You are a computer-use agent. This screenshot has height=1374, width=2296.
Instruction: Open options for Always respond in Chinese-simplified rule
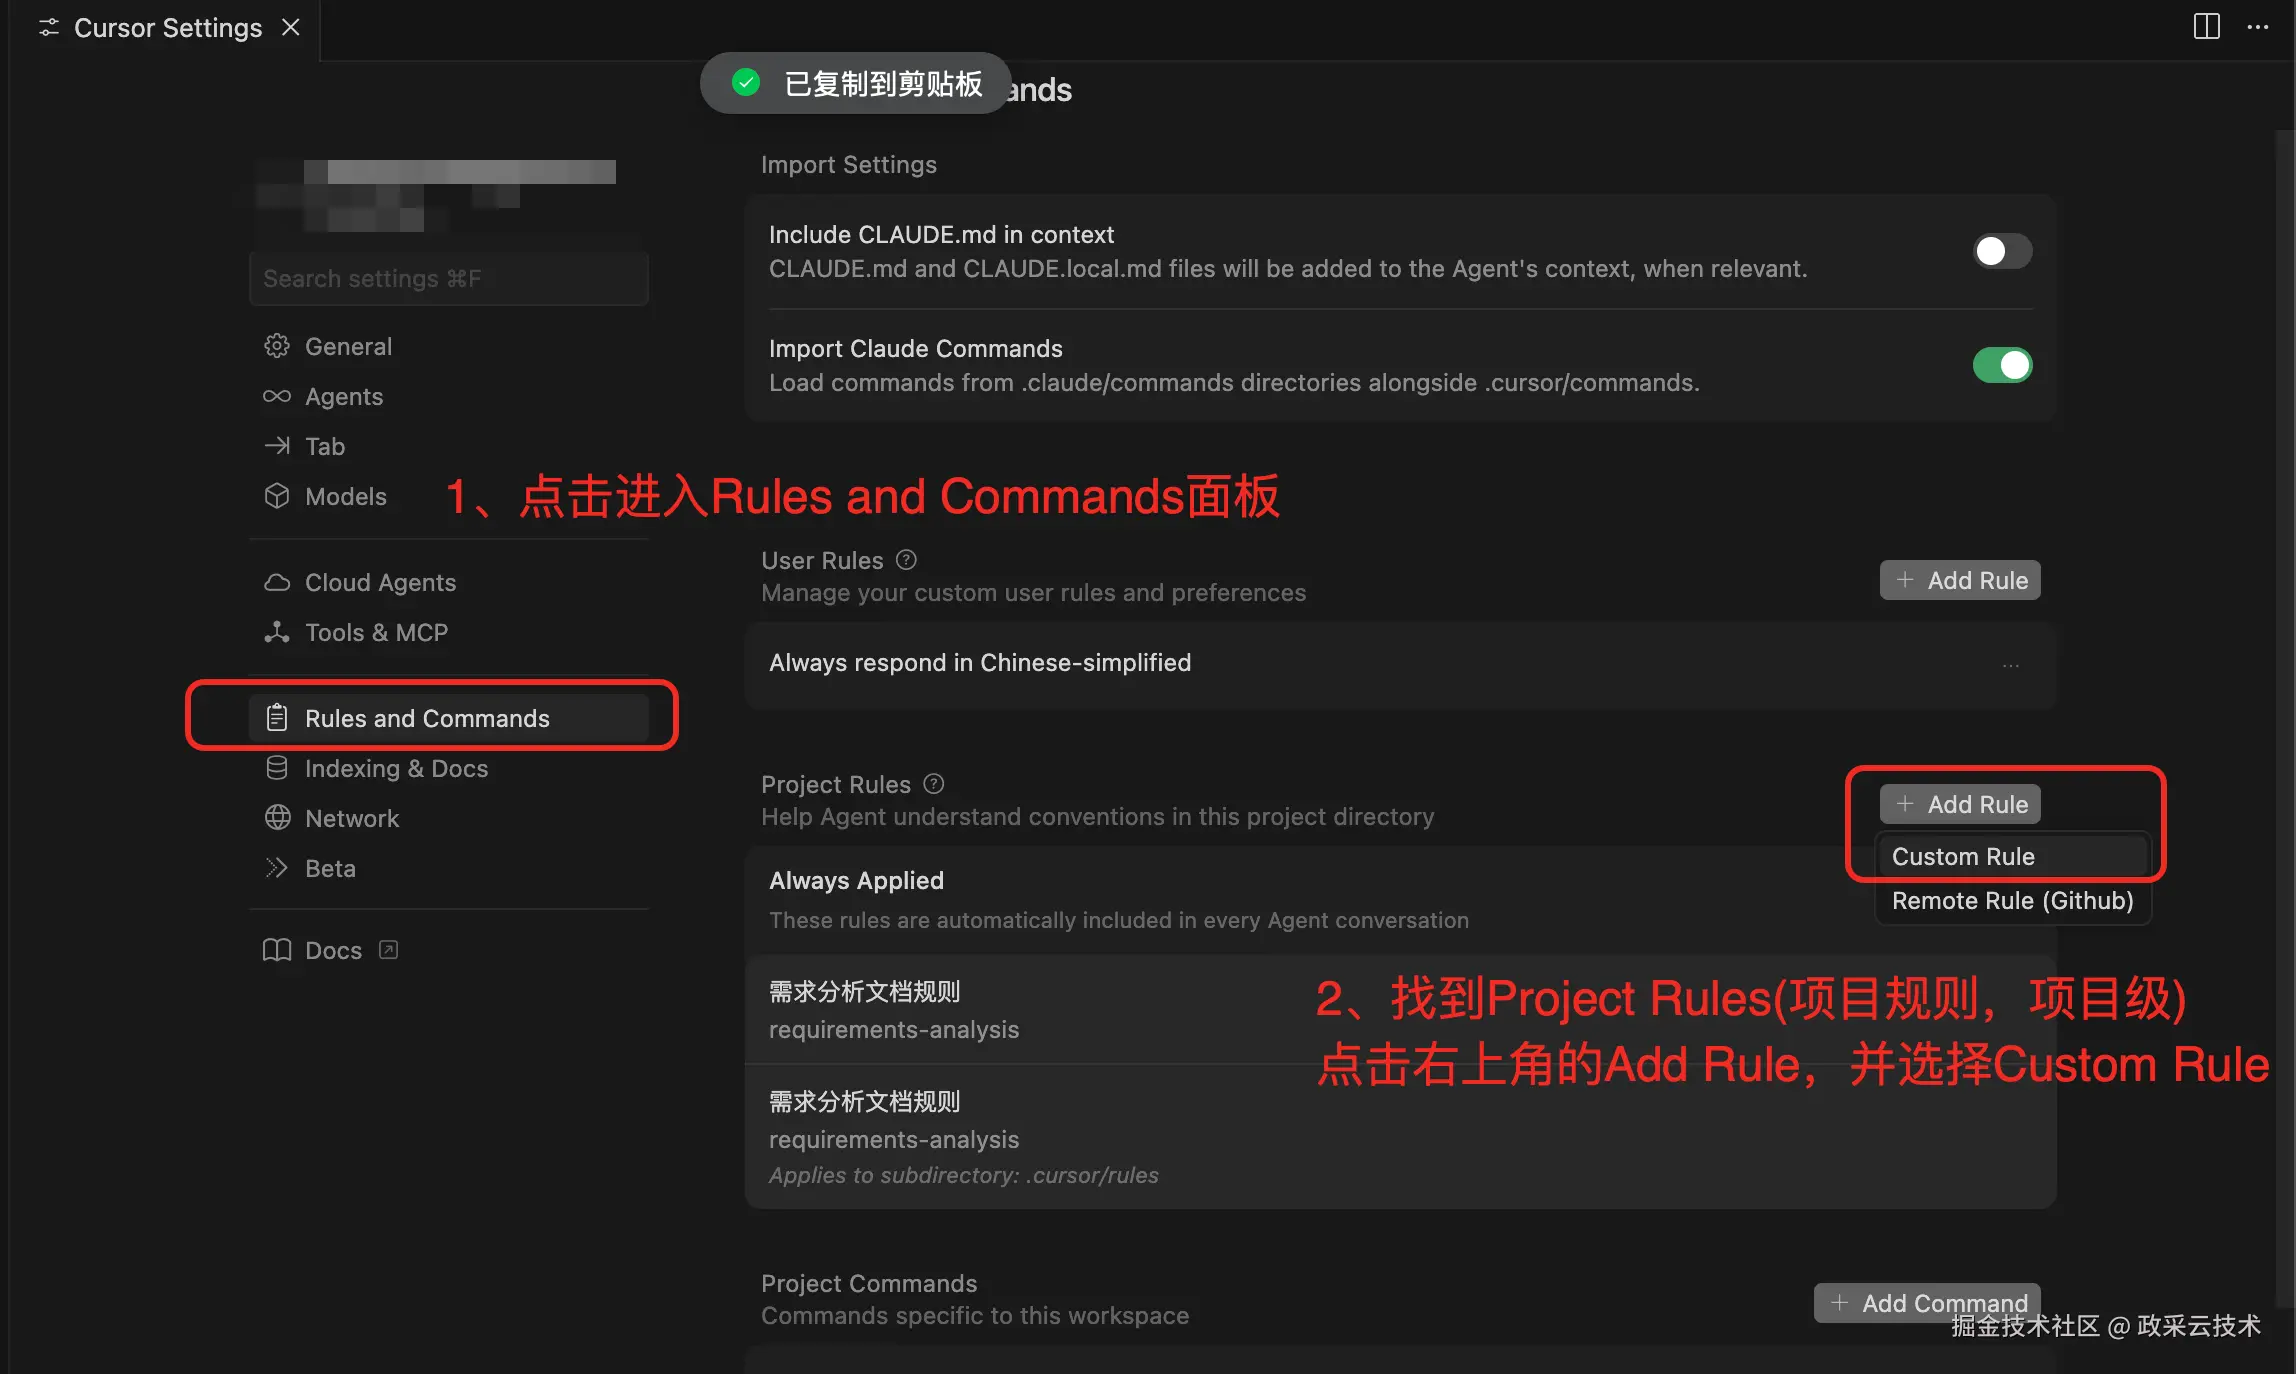[2011, 665]
